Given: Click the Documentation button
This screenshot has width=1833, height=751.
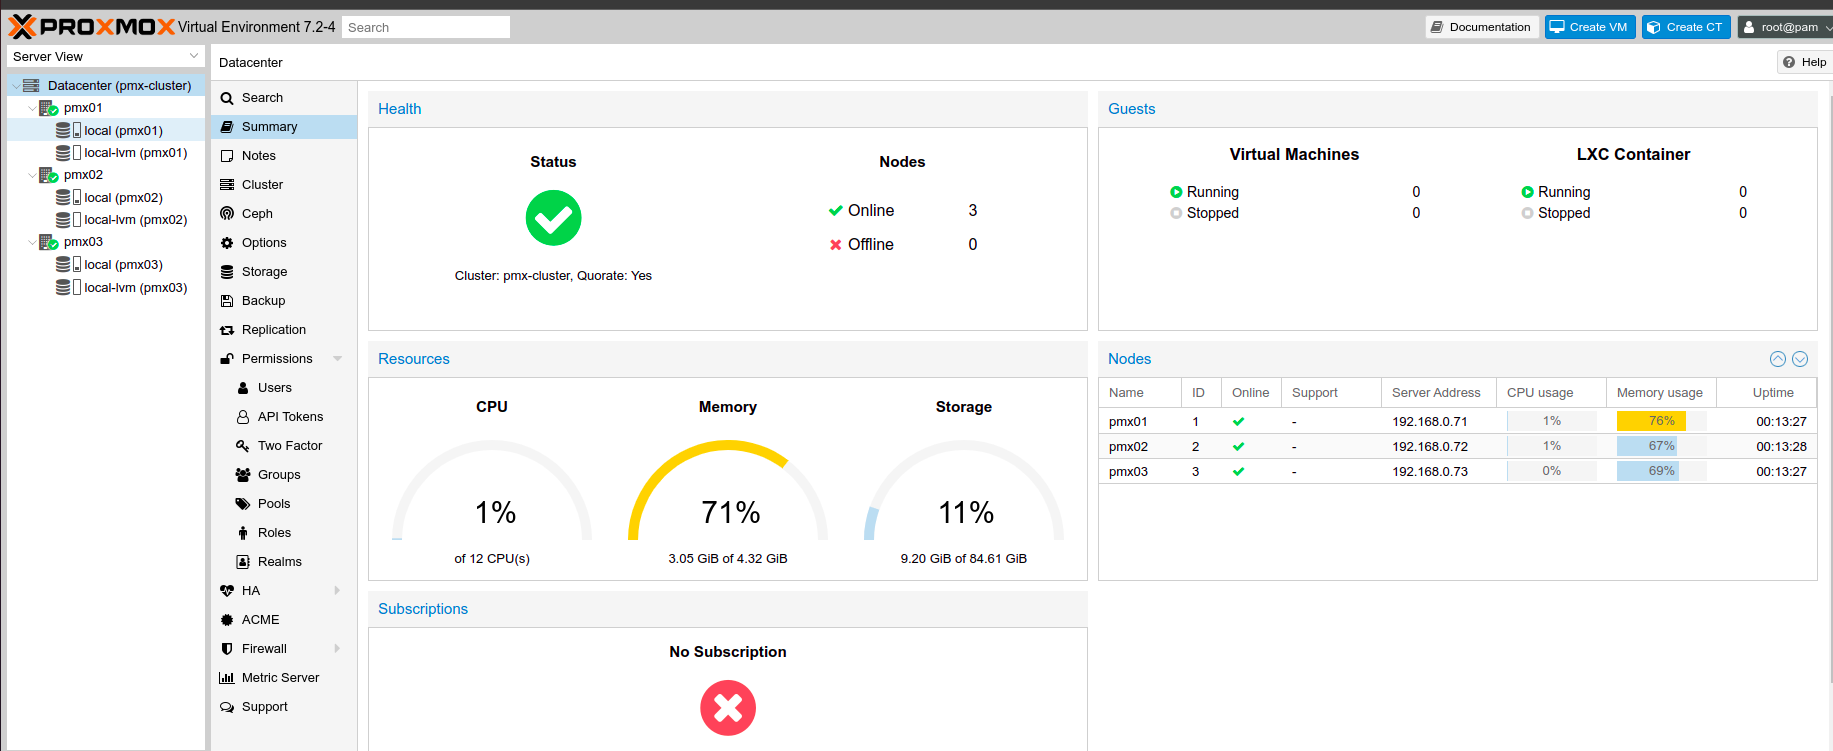Looking at the screenshot, I should (1481, 27).
